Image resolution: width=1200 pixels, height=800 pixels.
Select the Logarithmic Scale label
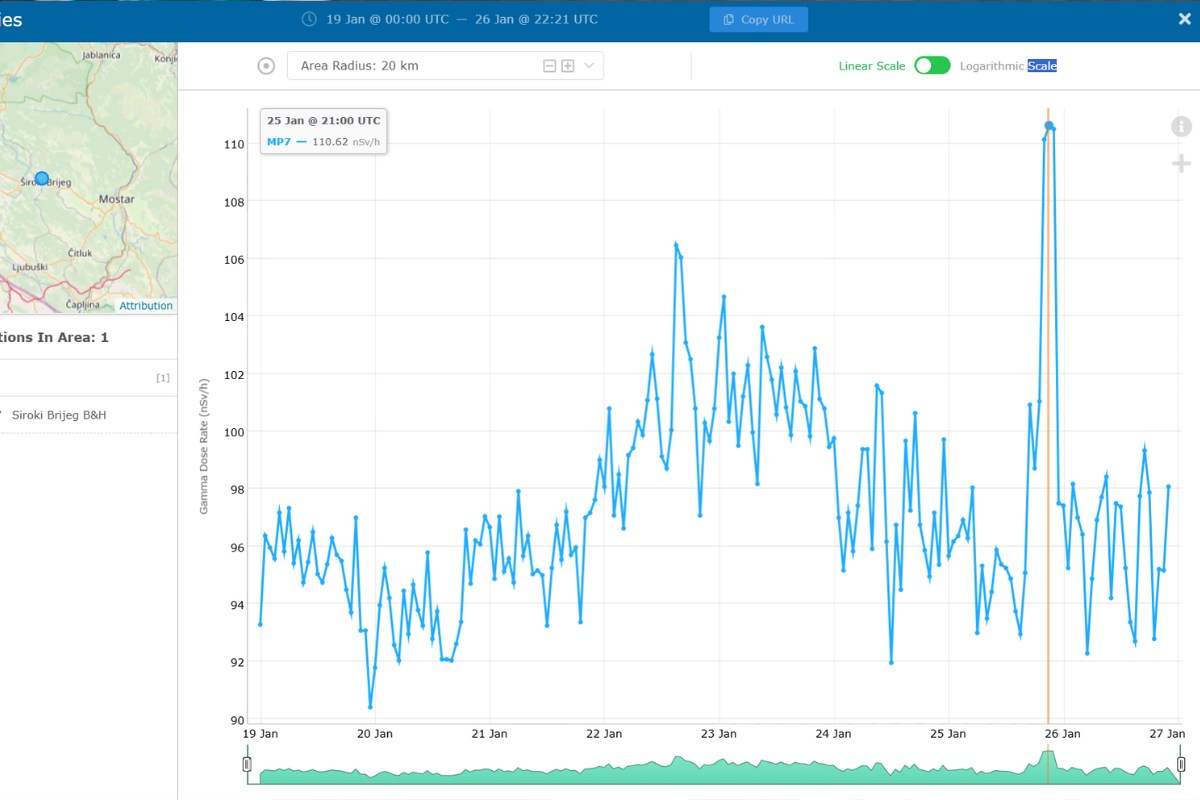[x=1008, y=66]
